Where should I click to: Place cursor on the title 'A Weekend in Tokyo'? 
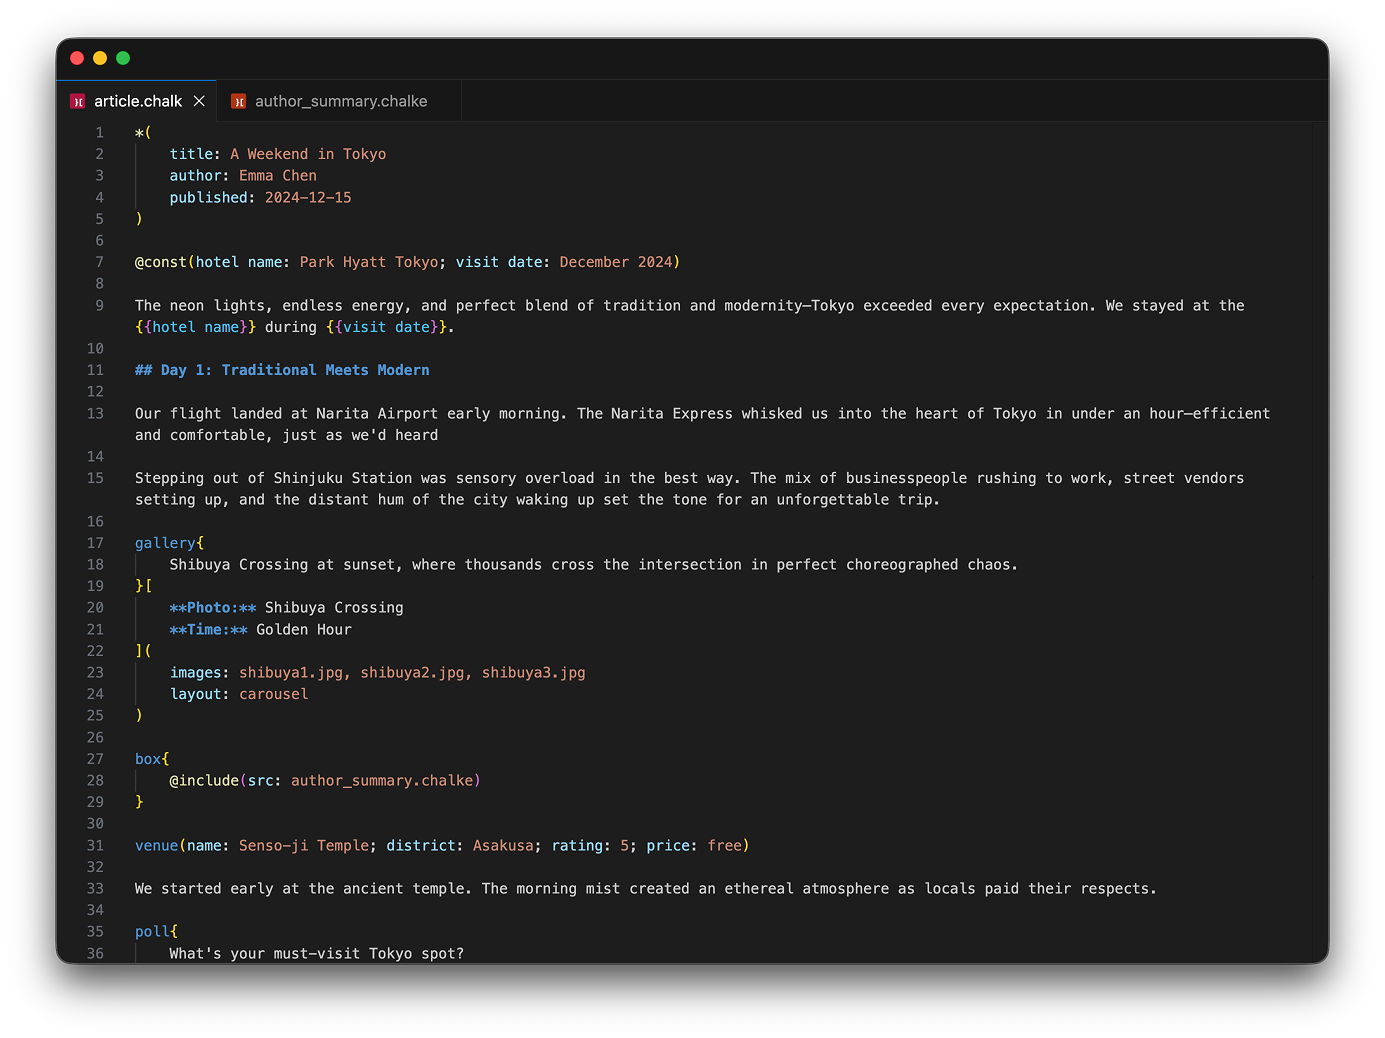307,153
